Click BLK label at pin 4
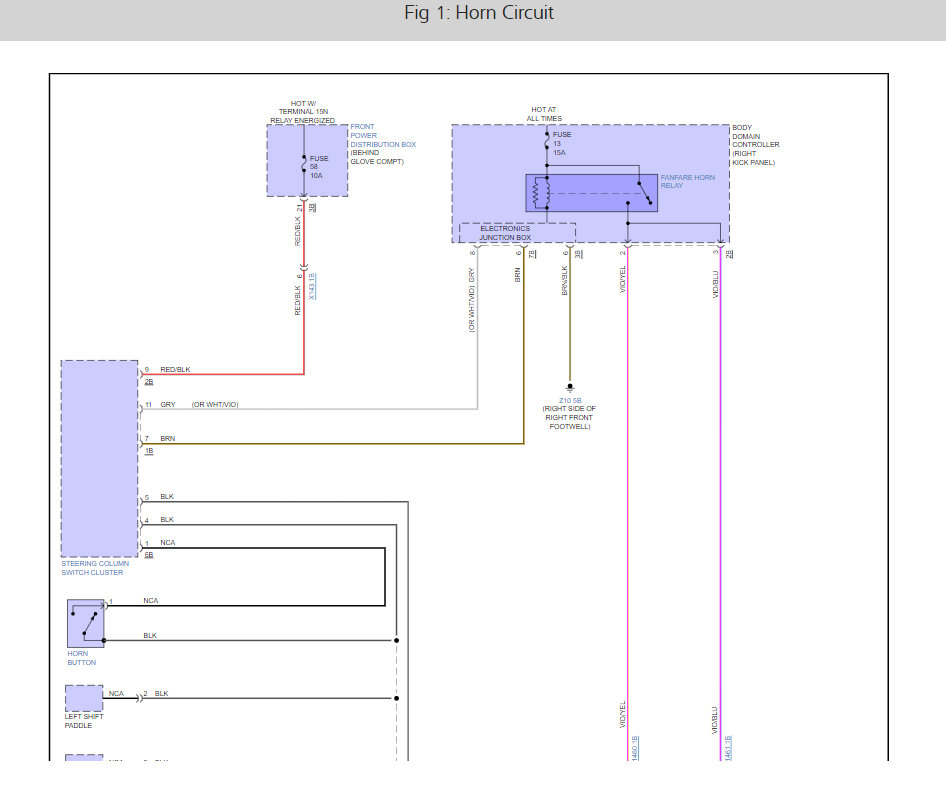The height and width of the screenshot is (792, 946). (167, 519)
